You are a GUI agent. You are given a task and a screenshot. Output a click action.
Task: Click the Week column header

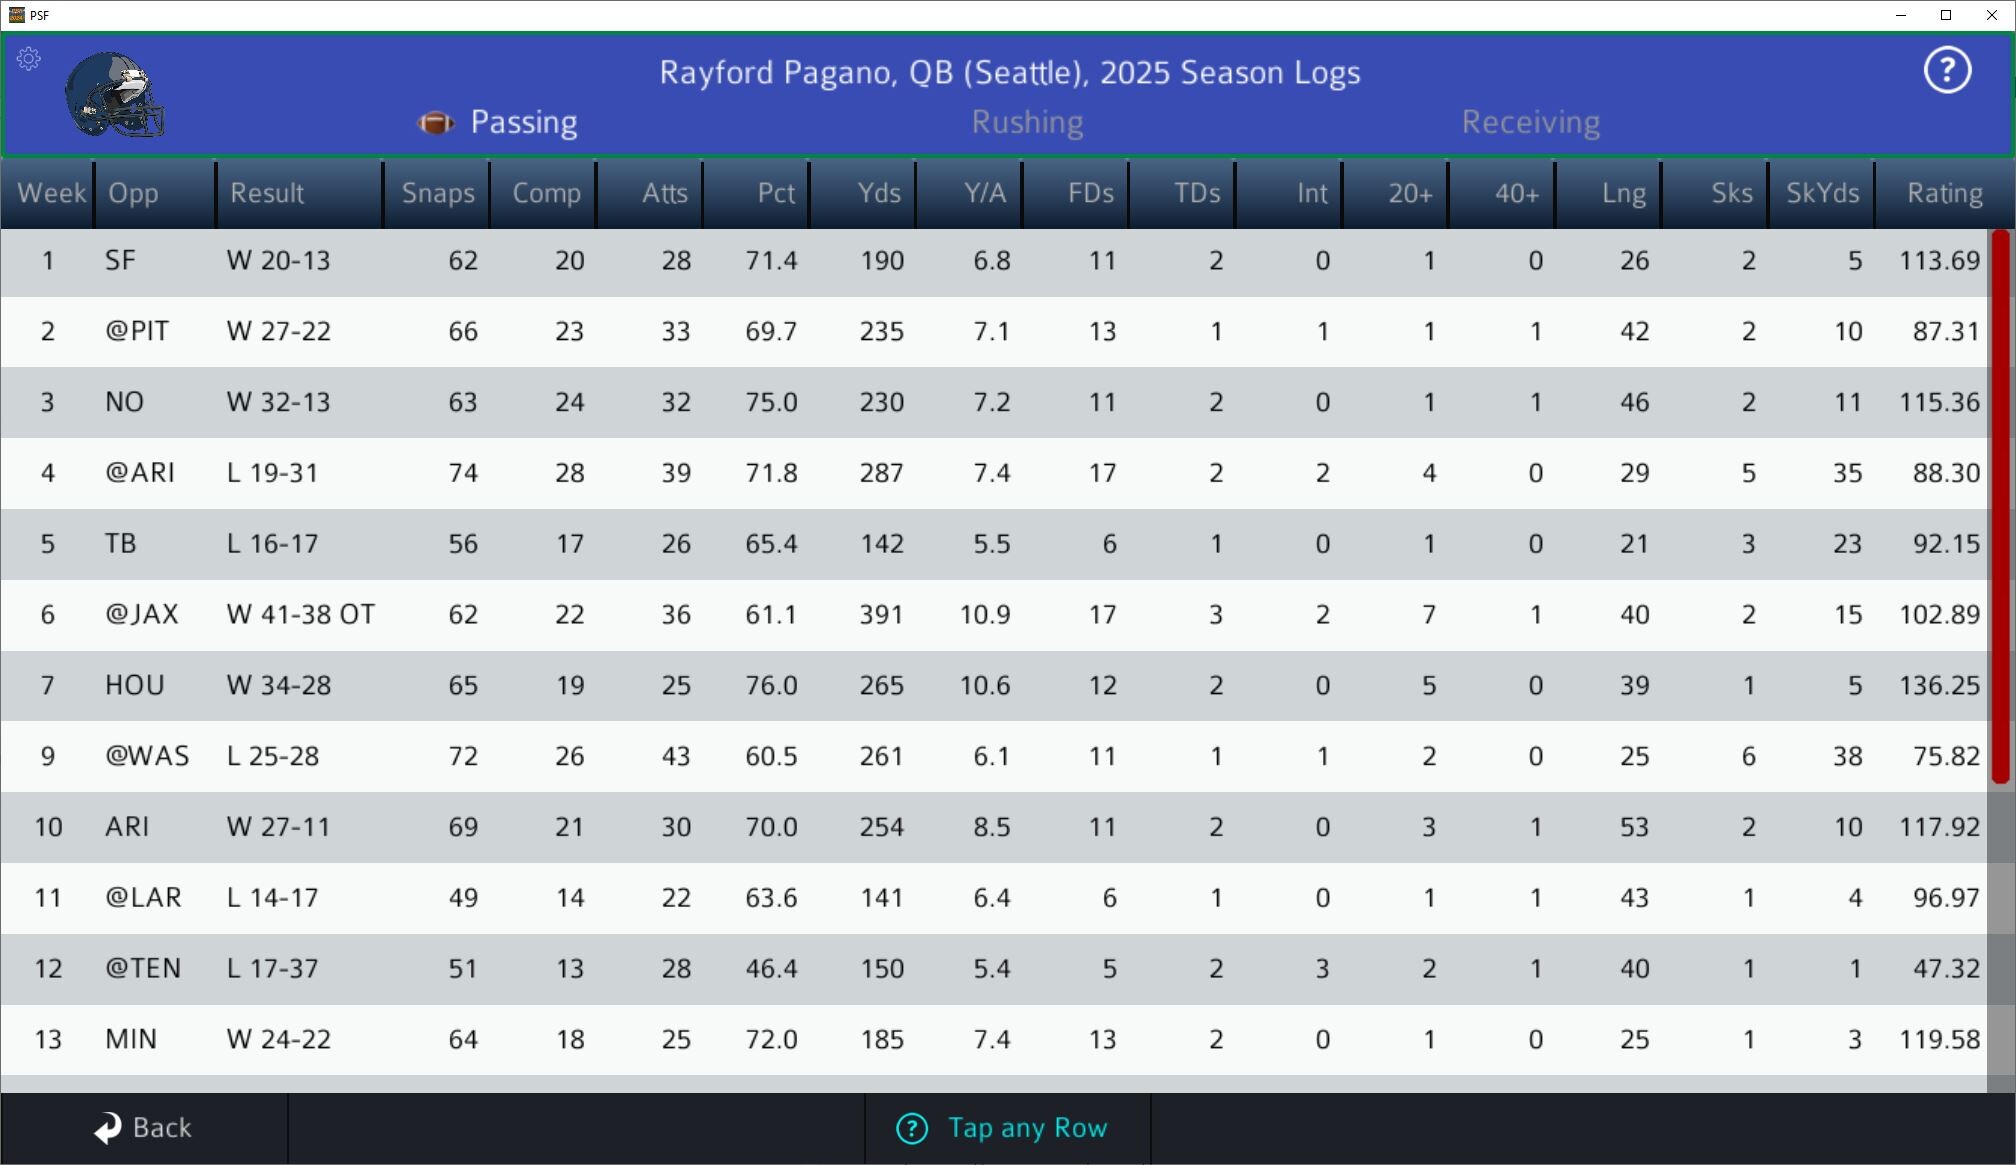[51, 193]
